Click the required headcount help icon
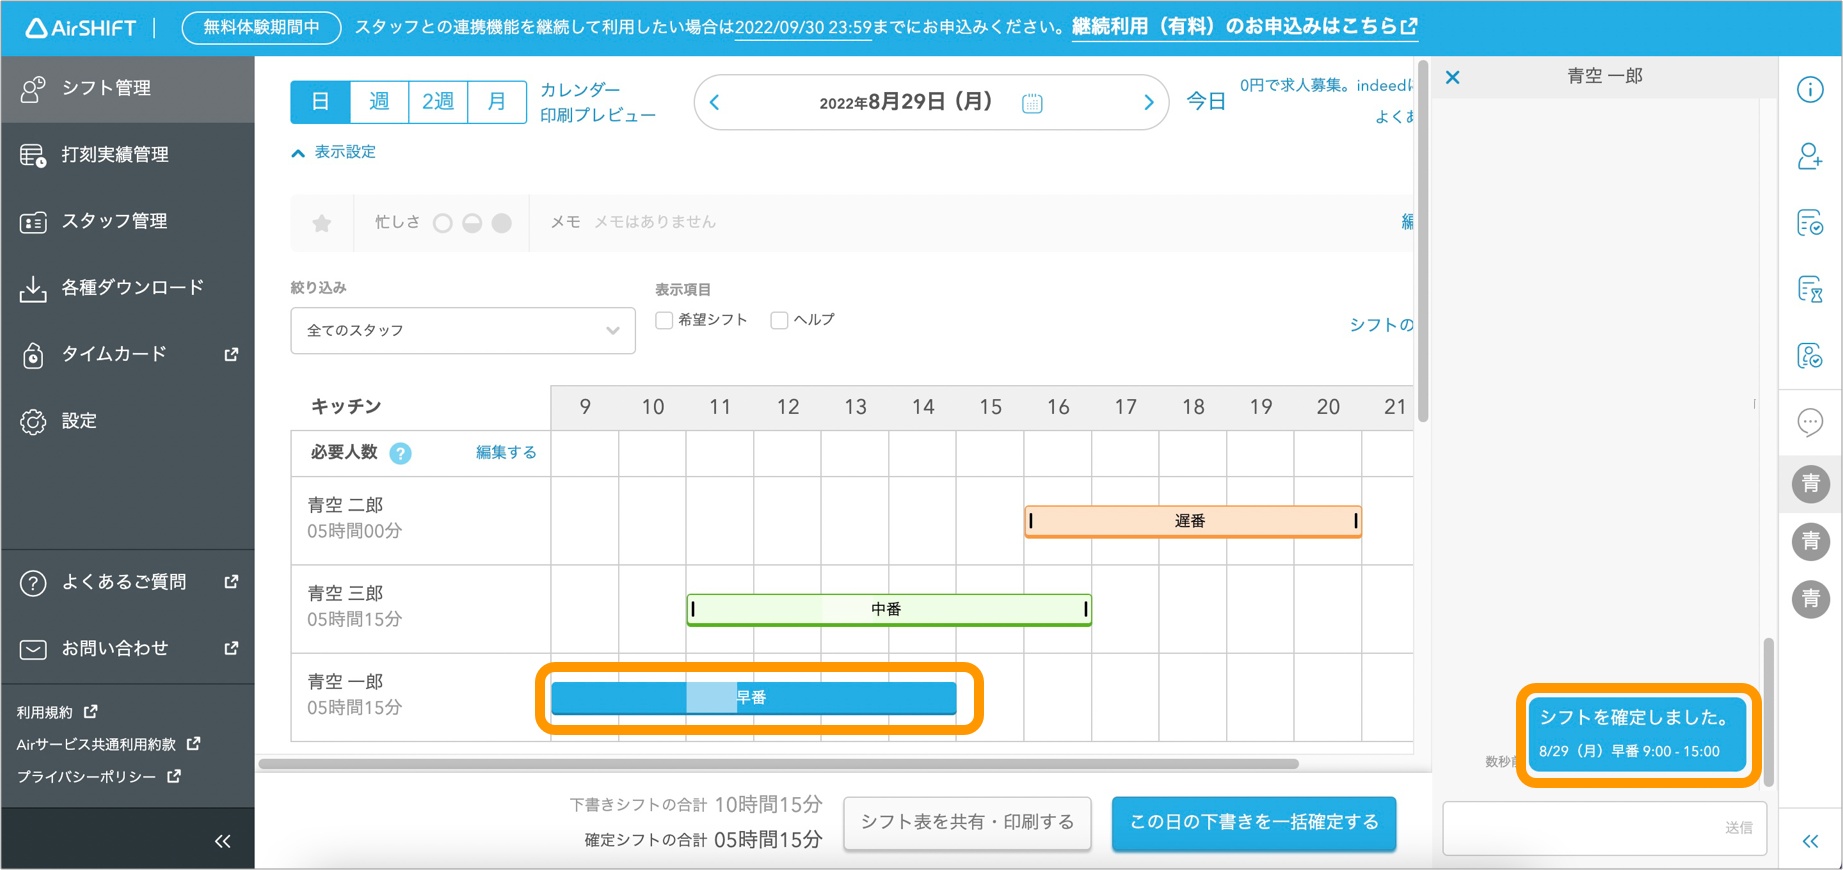 [400, 453]
